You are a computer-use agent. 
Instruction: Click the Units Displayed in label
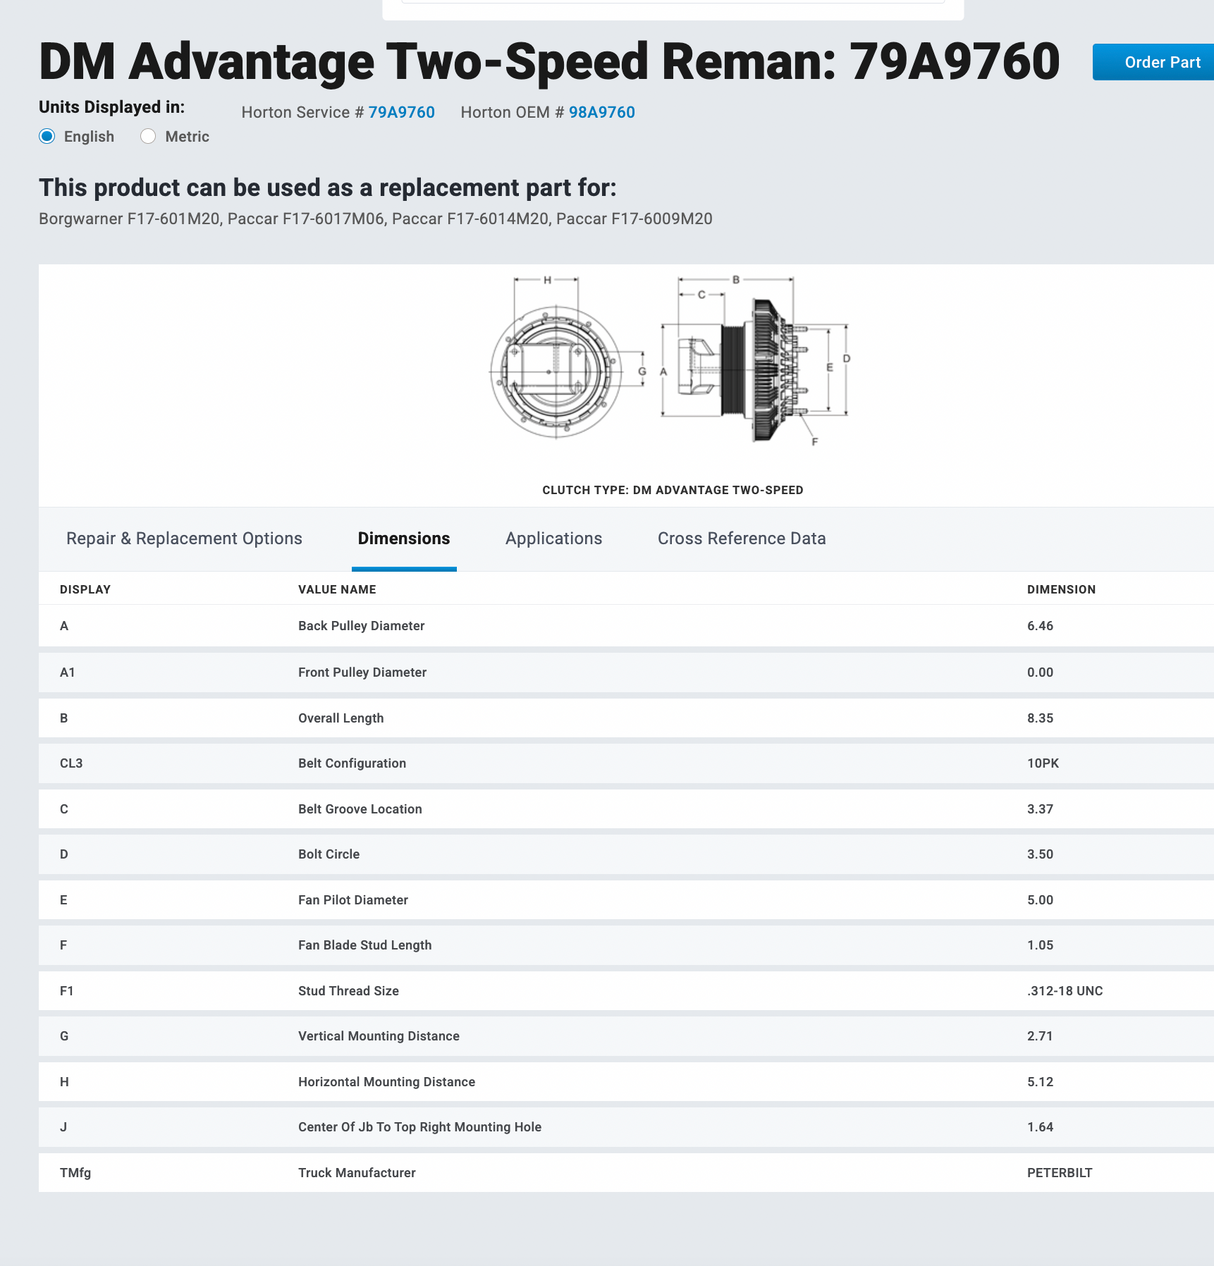pyautogui.click(x=112, y=107)
